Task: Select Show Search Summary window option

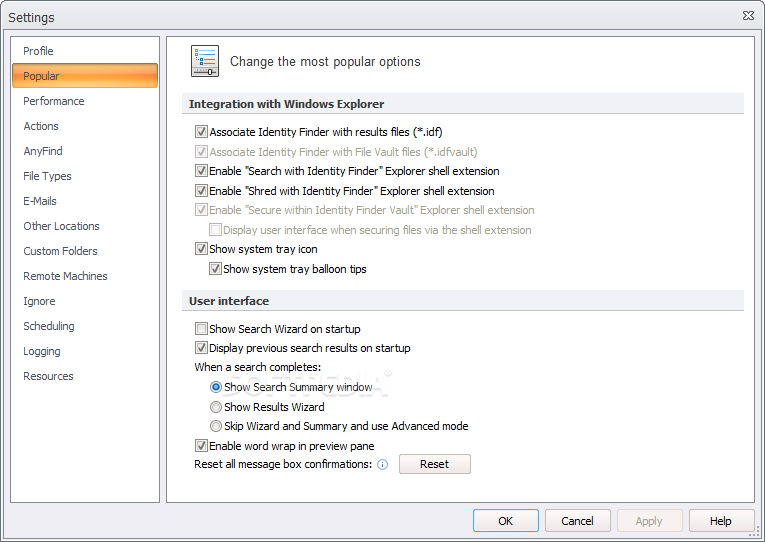Action: (x=216, y=387)
